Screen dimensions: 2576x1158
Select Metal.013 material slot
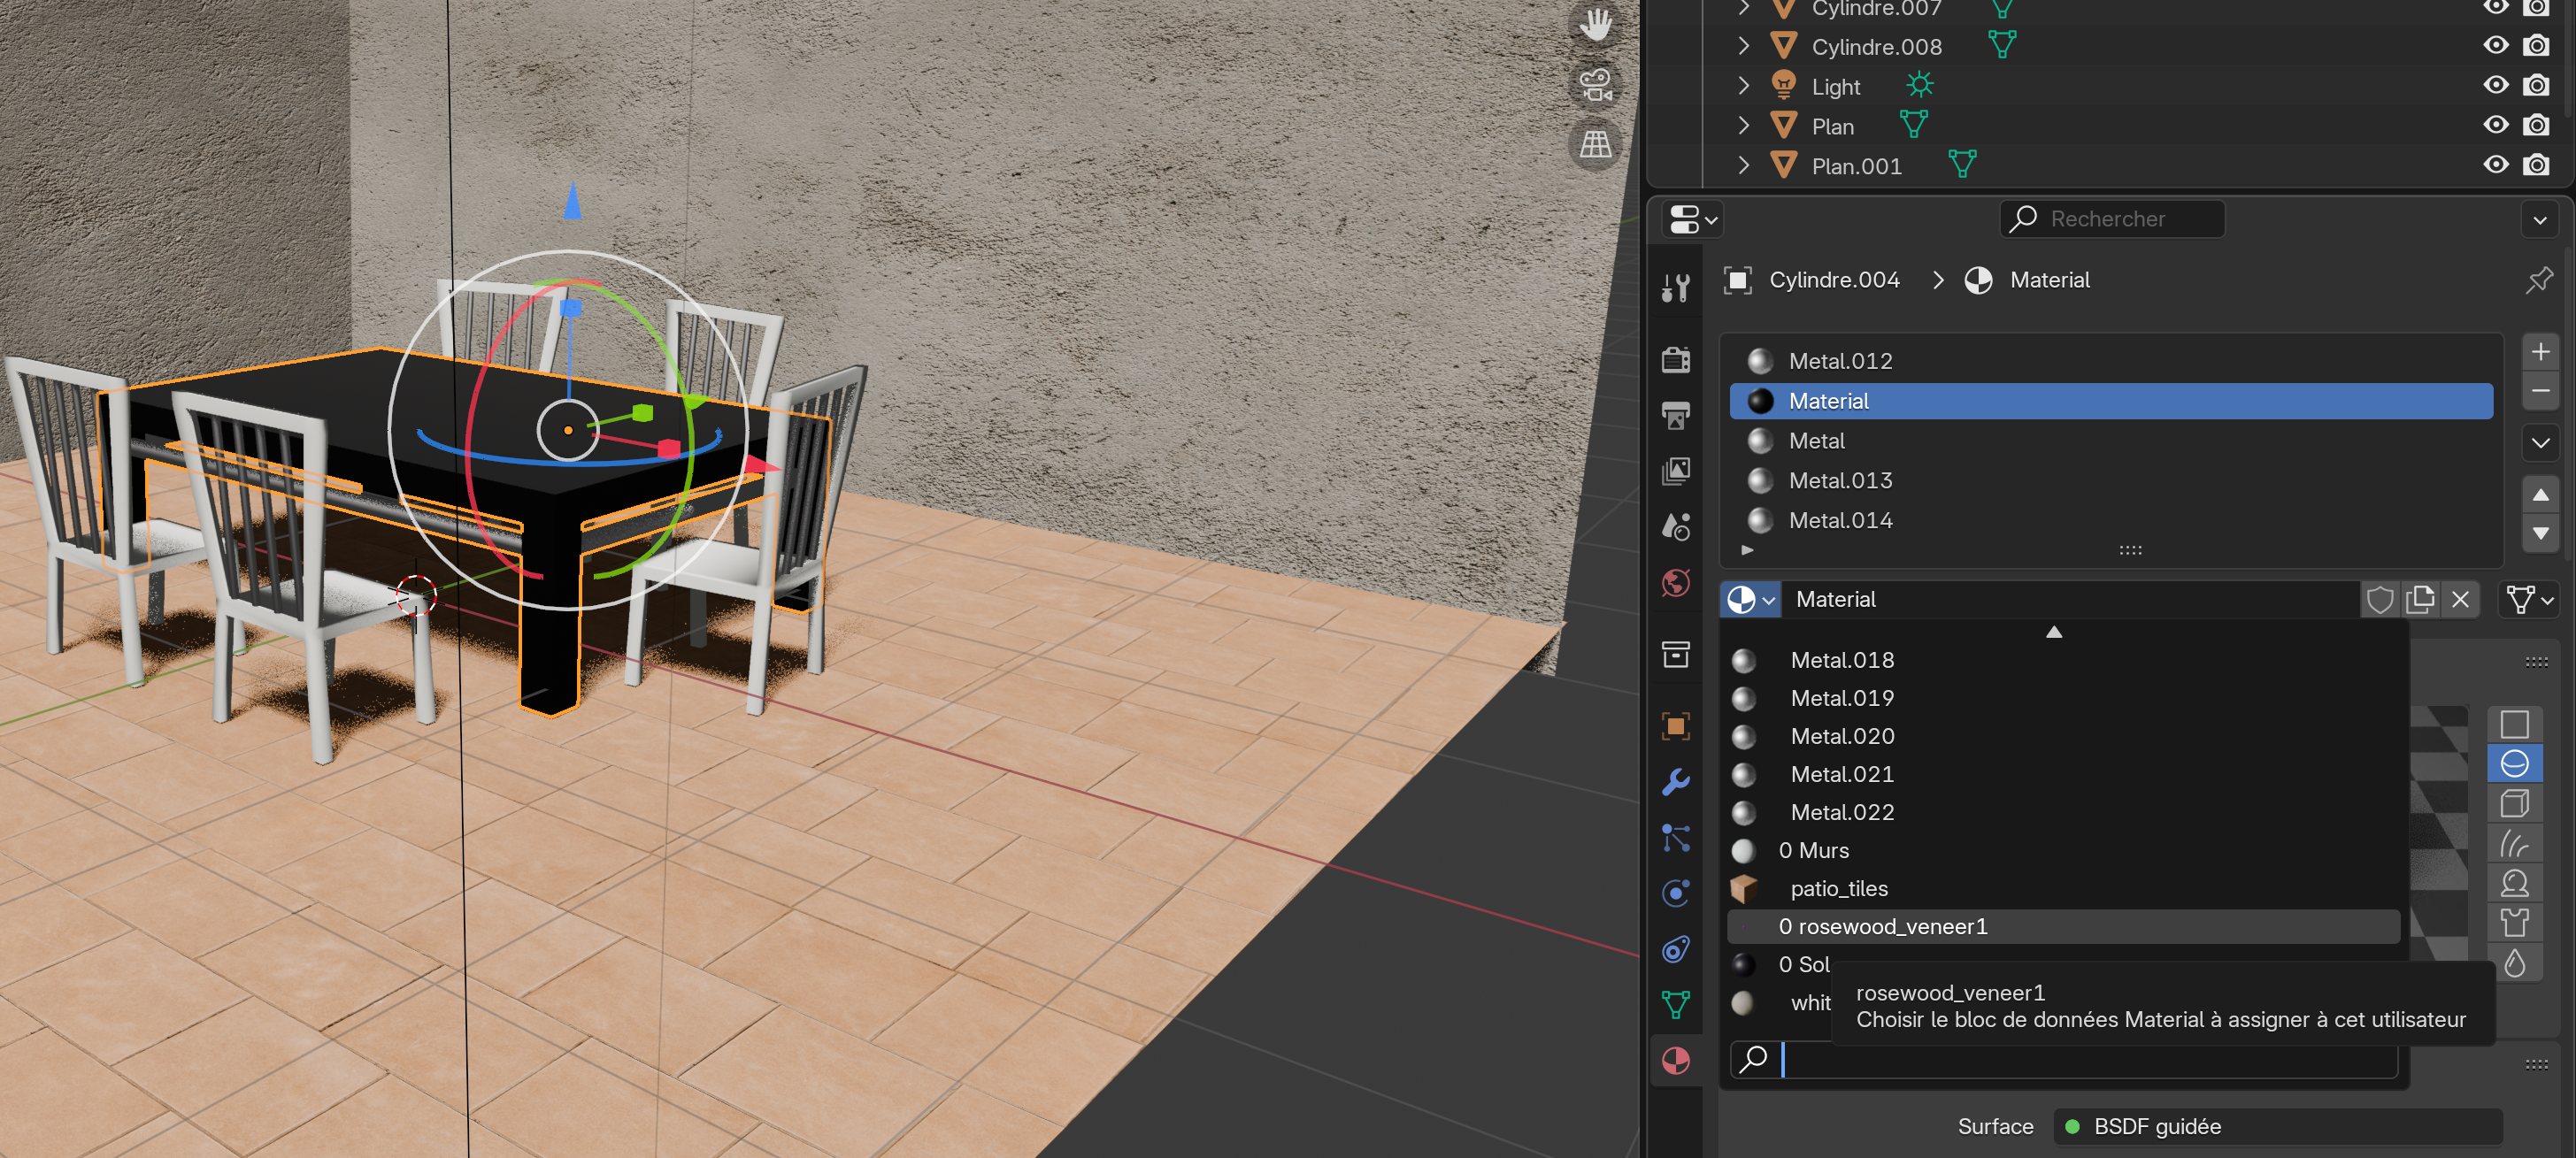(1840, 481)
